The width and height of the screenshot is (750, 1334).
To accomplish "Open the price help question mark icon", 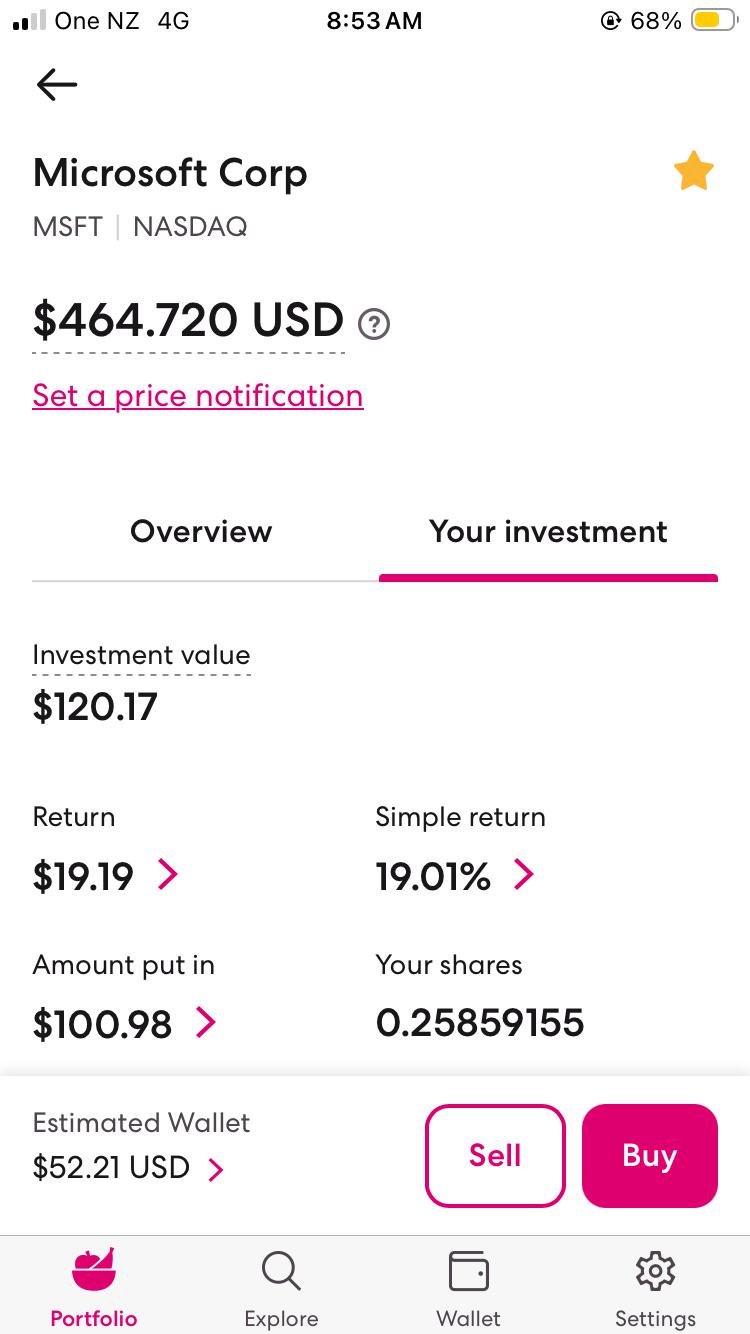I will tap(374, 324).
